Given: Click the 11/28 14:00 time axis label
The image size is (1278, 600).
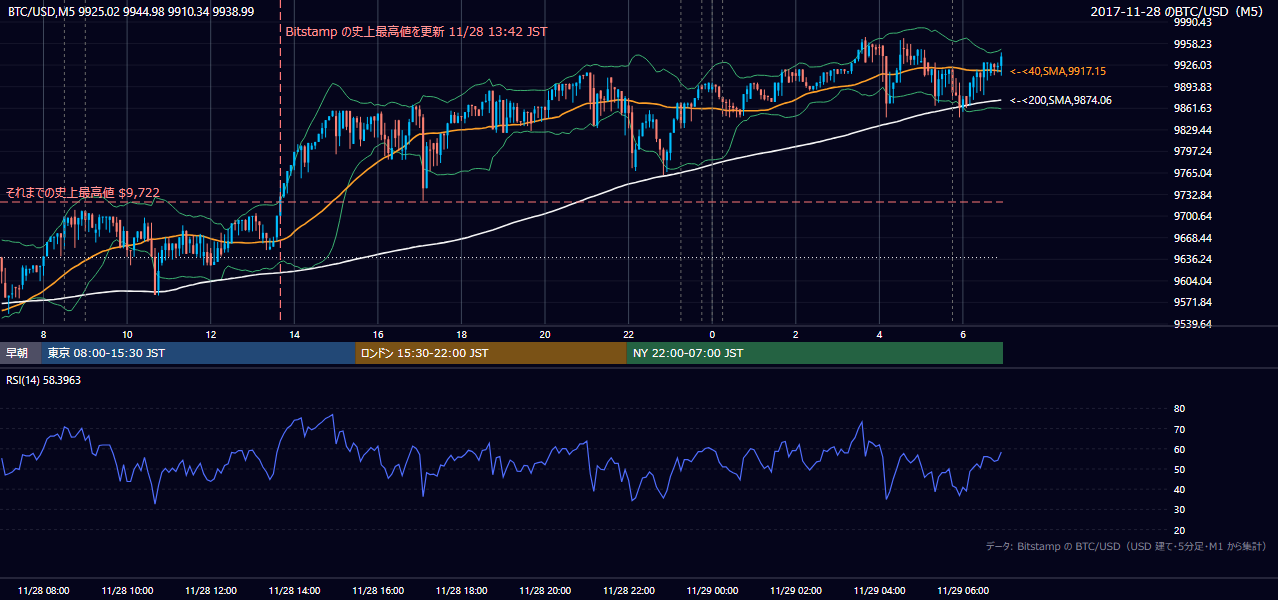Looking at the screenshot, I should [x=293, y=591].
